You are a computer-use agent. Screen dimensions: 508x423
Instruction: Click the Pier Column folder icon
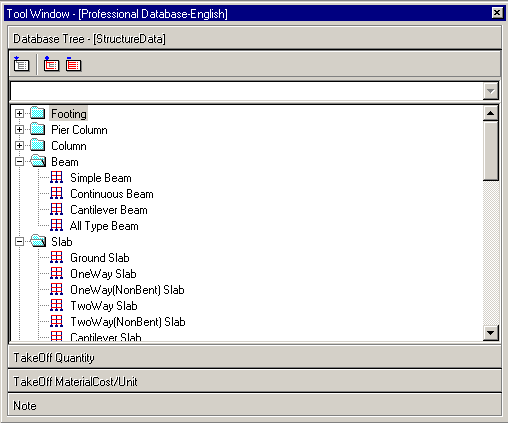pos(38,129)
